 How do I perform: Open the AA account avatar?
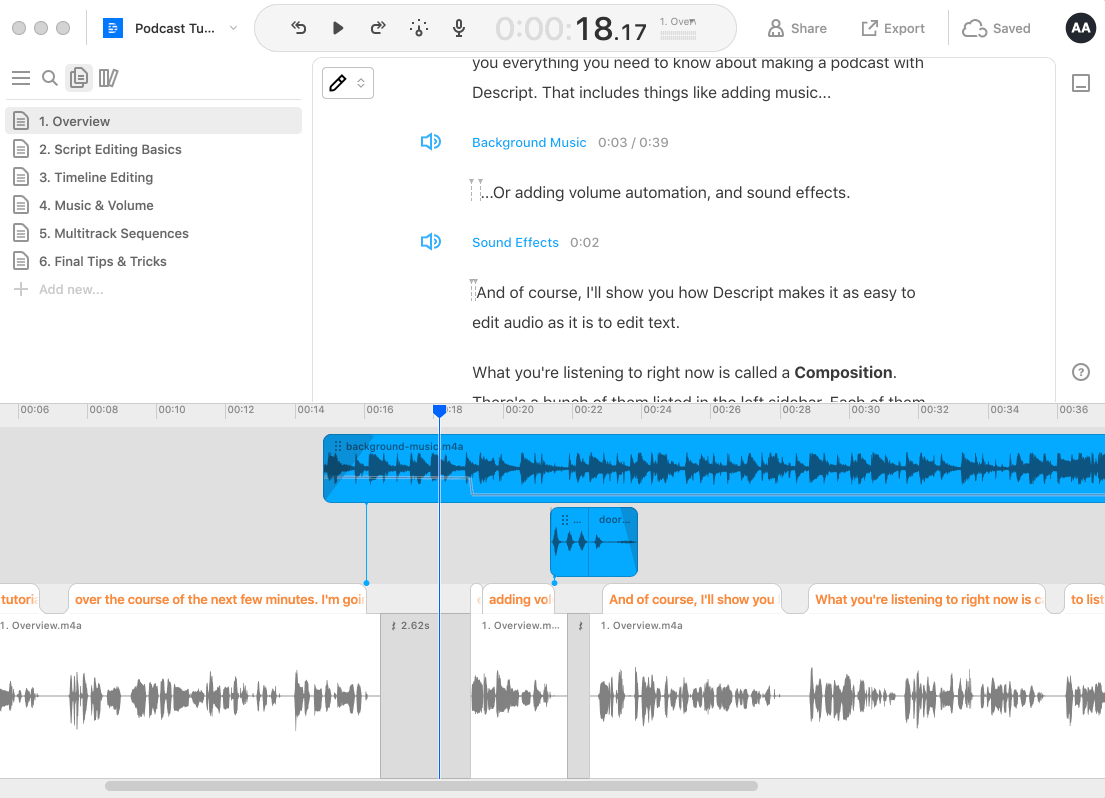(x=1080, y=28)
